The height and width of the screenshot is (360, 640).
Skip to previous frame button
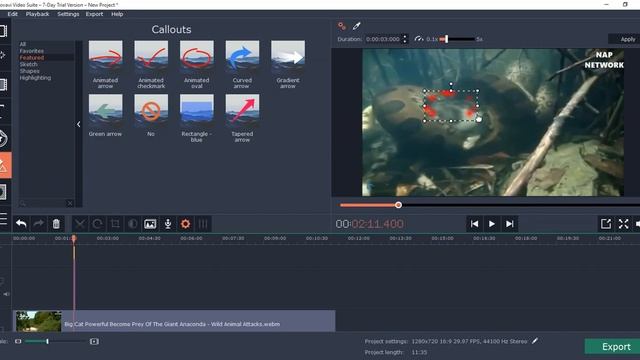tap(474, 224)
